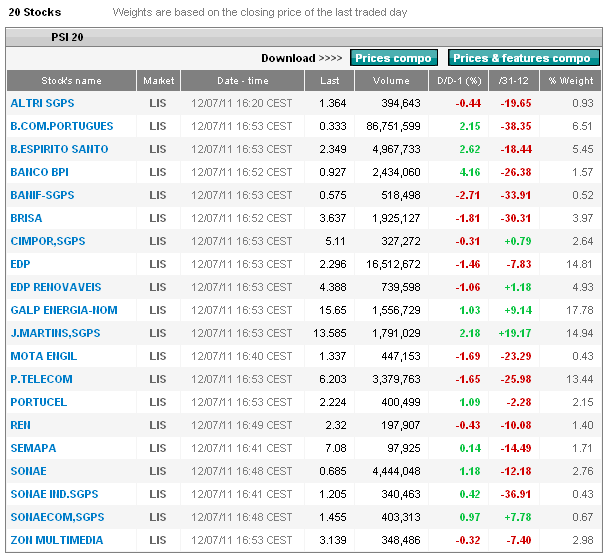Click the Volume column header
This screenshot has height=557, width=613.
[x=391, y=81]
